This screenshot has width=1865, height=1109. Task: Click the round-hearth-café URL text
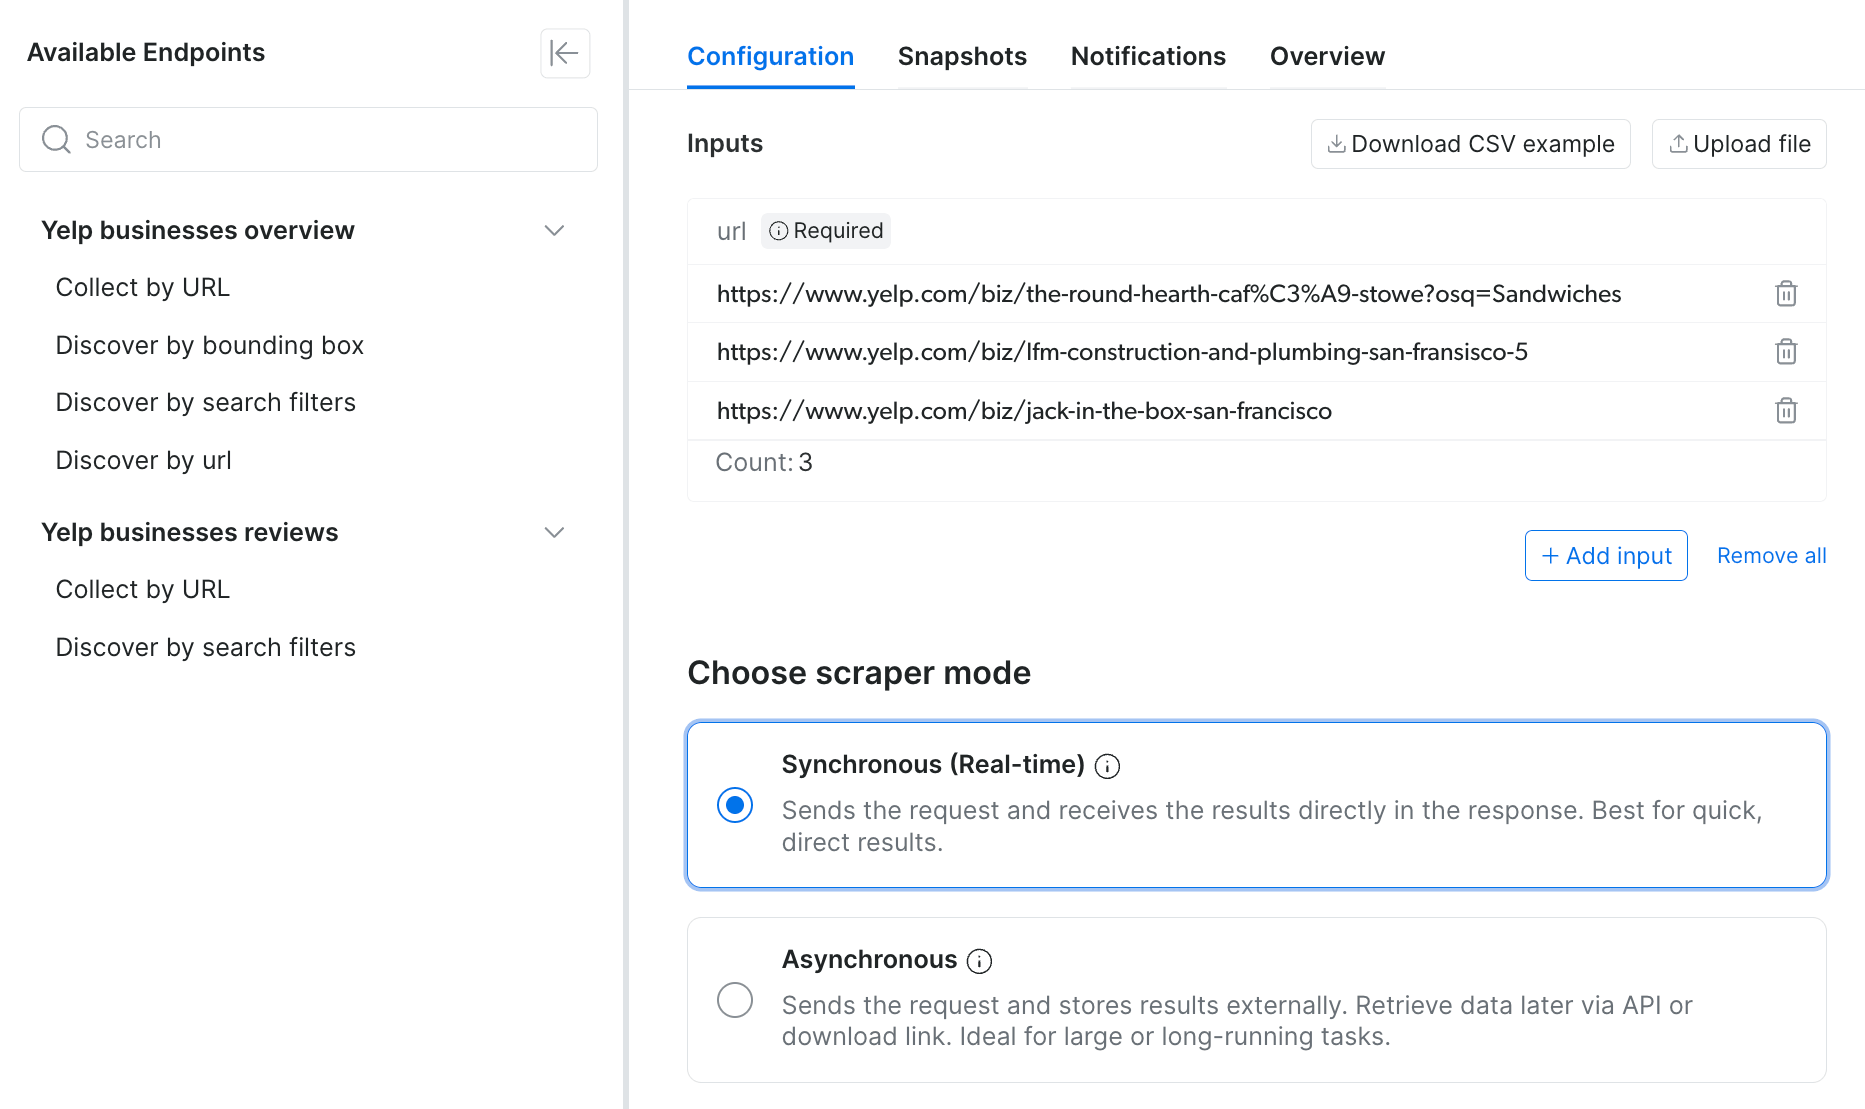point(1169,294)
